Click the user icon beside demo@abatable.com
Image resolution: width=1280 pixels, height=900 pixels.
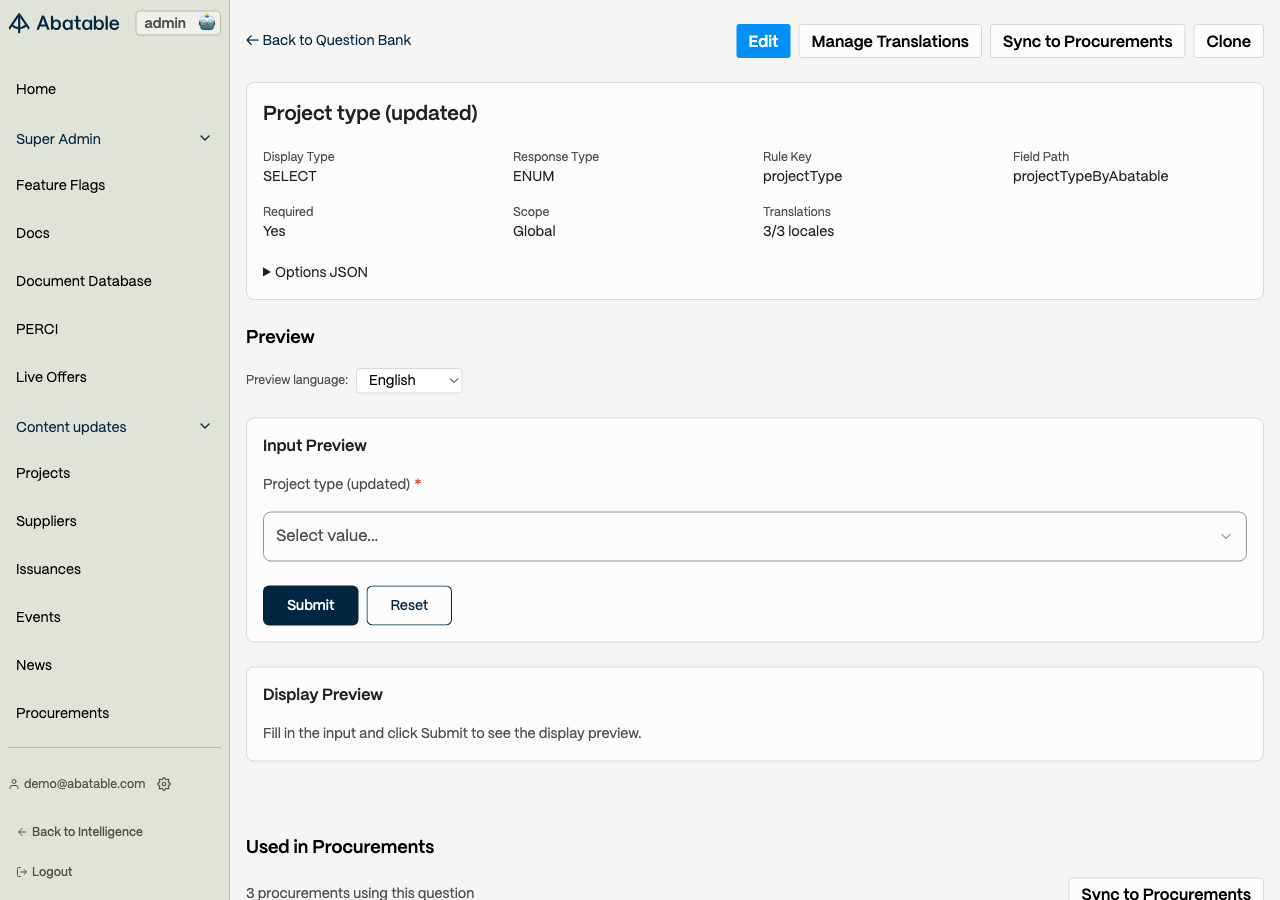(14, 784)
